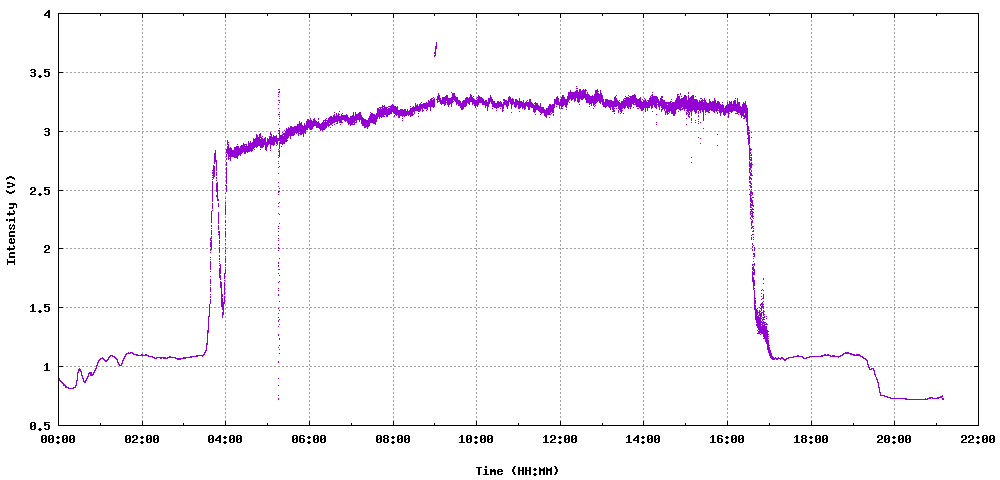Click the 'Time (HH:MM)' x-axis label
Screen dimensions: 1000x480
[517, 471]
